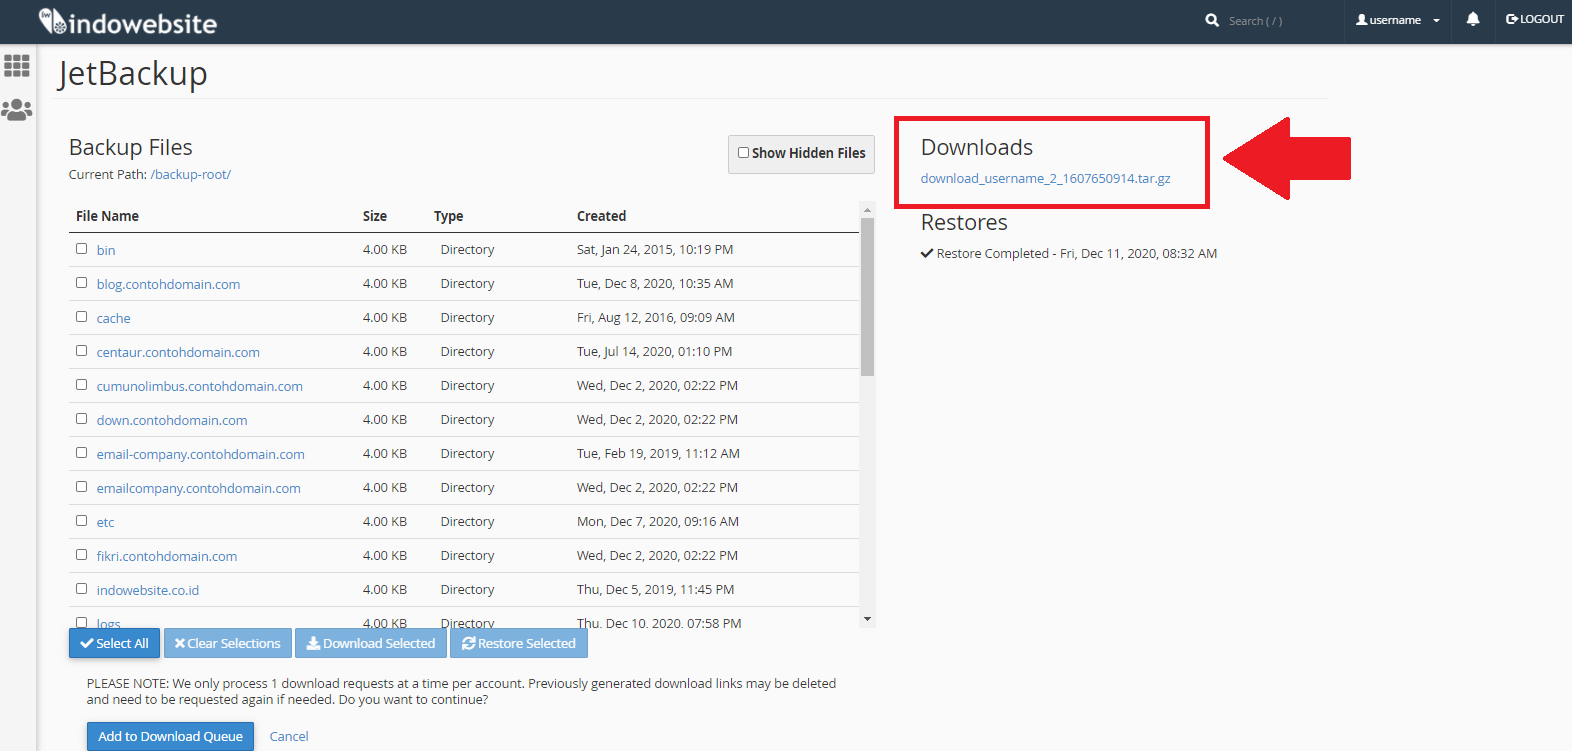Click the scrollbar down arrow of file list
The width and height of the screenshot is (1572, 751).
pos(867,619)
